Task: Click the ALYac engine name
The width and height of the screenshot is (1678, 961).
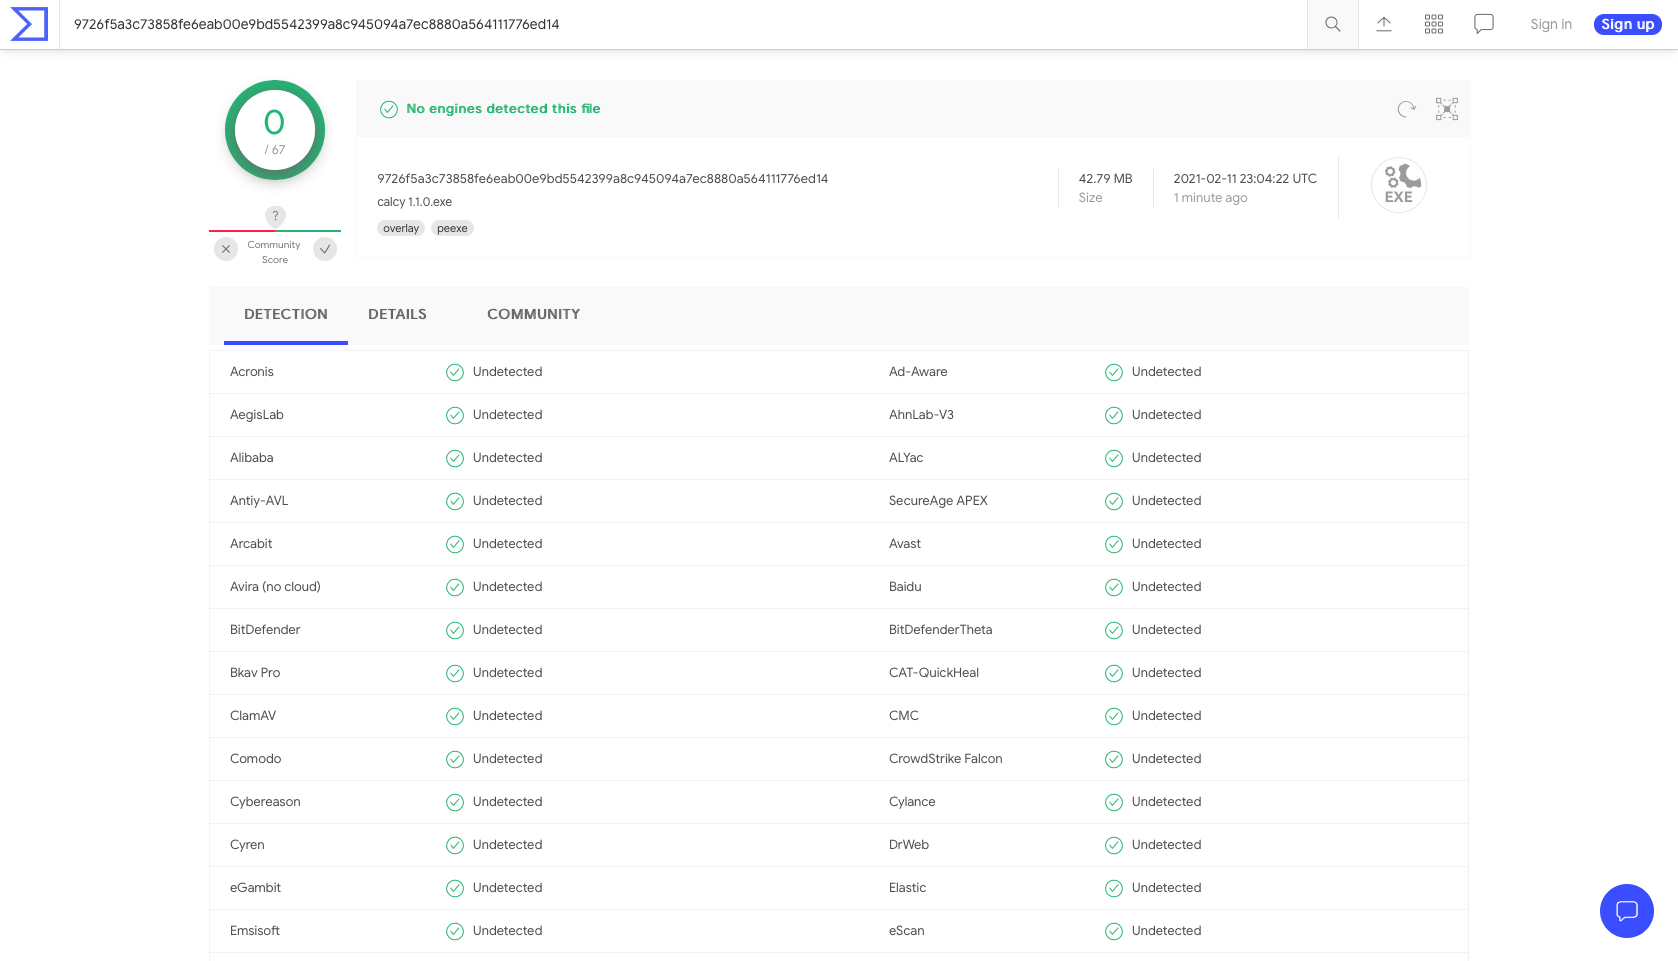Action: click(x=906, y=458)
